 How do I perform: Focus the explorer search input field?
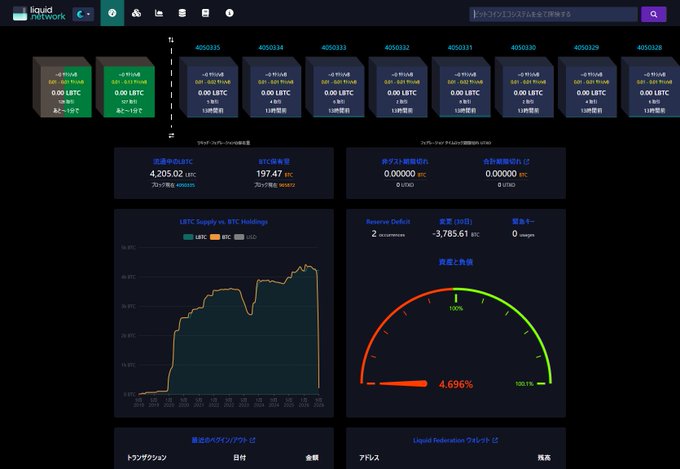click(553, 14)
